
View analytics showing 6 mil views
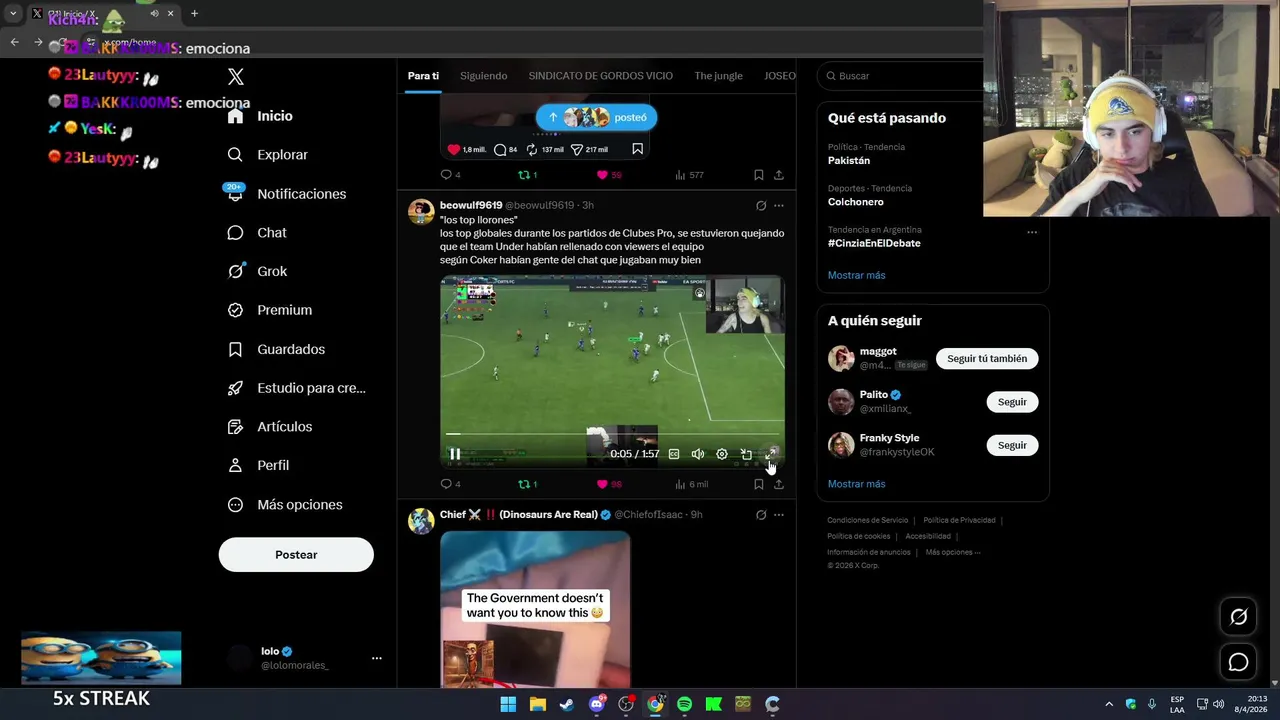[691, 484]
